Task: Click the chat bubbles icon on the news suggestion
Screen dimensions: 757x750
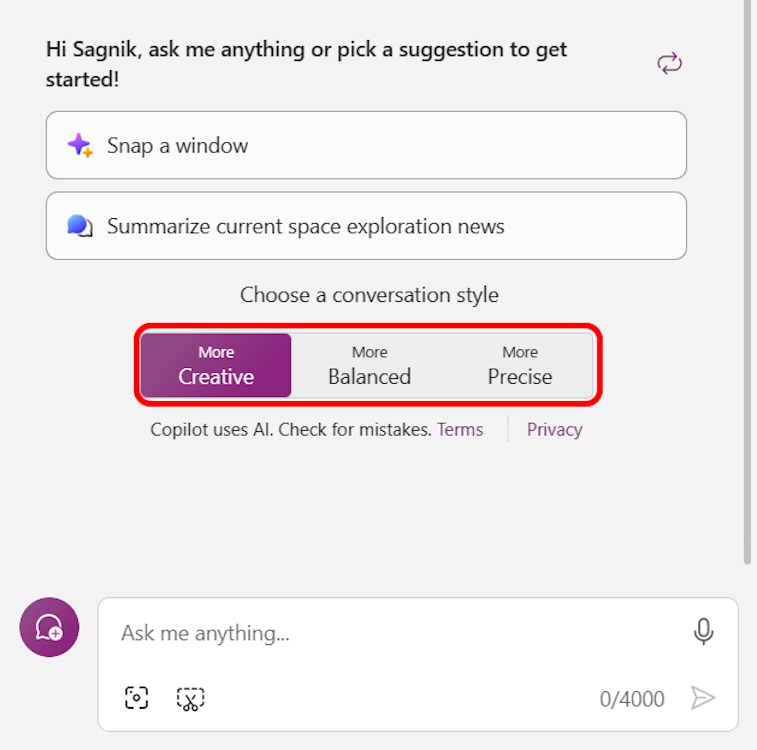Action: pyautogui.click(x=80, y=226)
